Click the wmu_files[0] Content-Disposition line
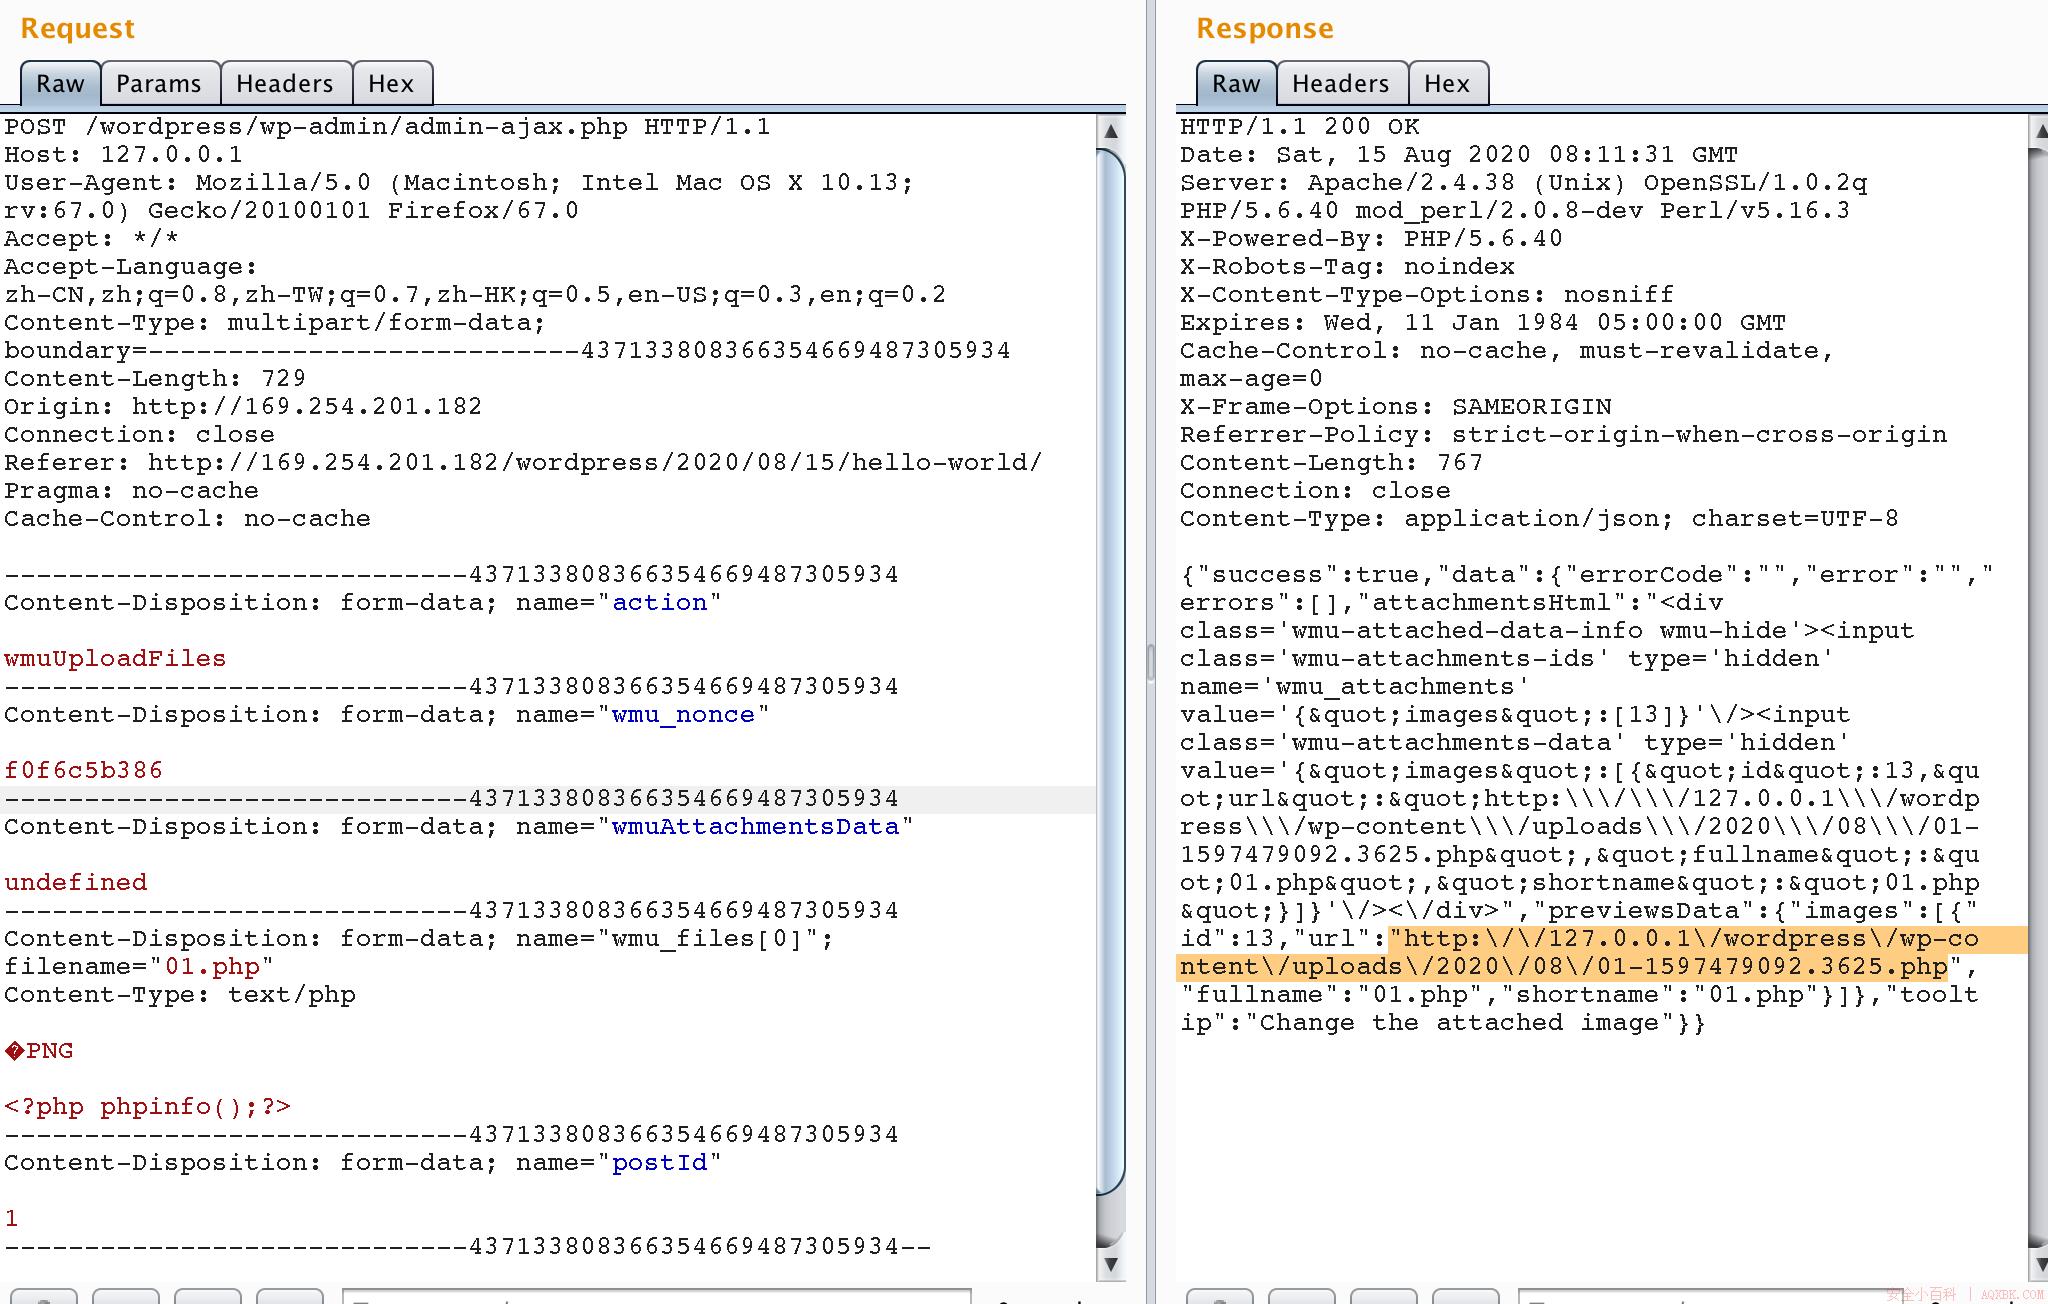The width and height of the screenshot is (2048, 1304). click(419, 939)
